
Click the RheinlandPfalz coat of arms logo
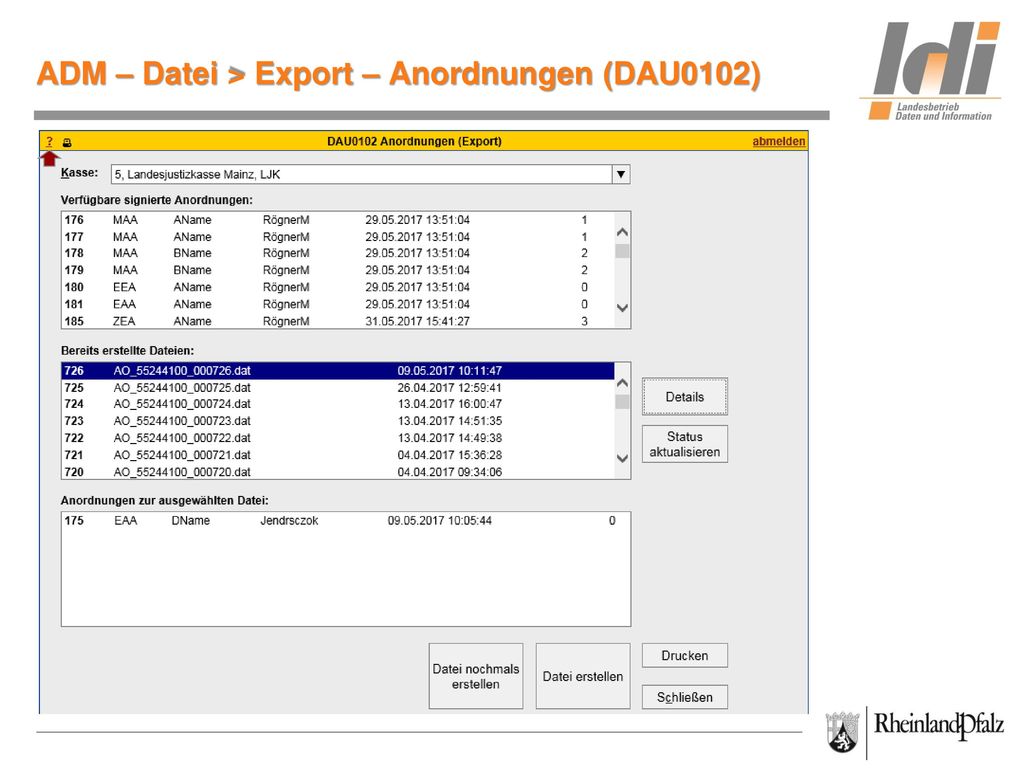(842, 732)
